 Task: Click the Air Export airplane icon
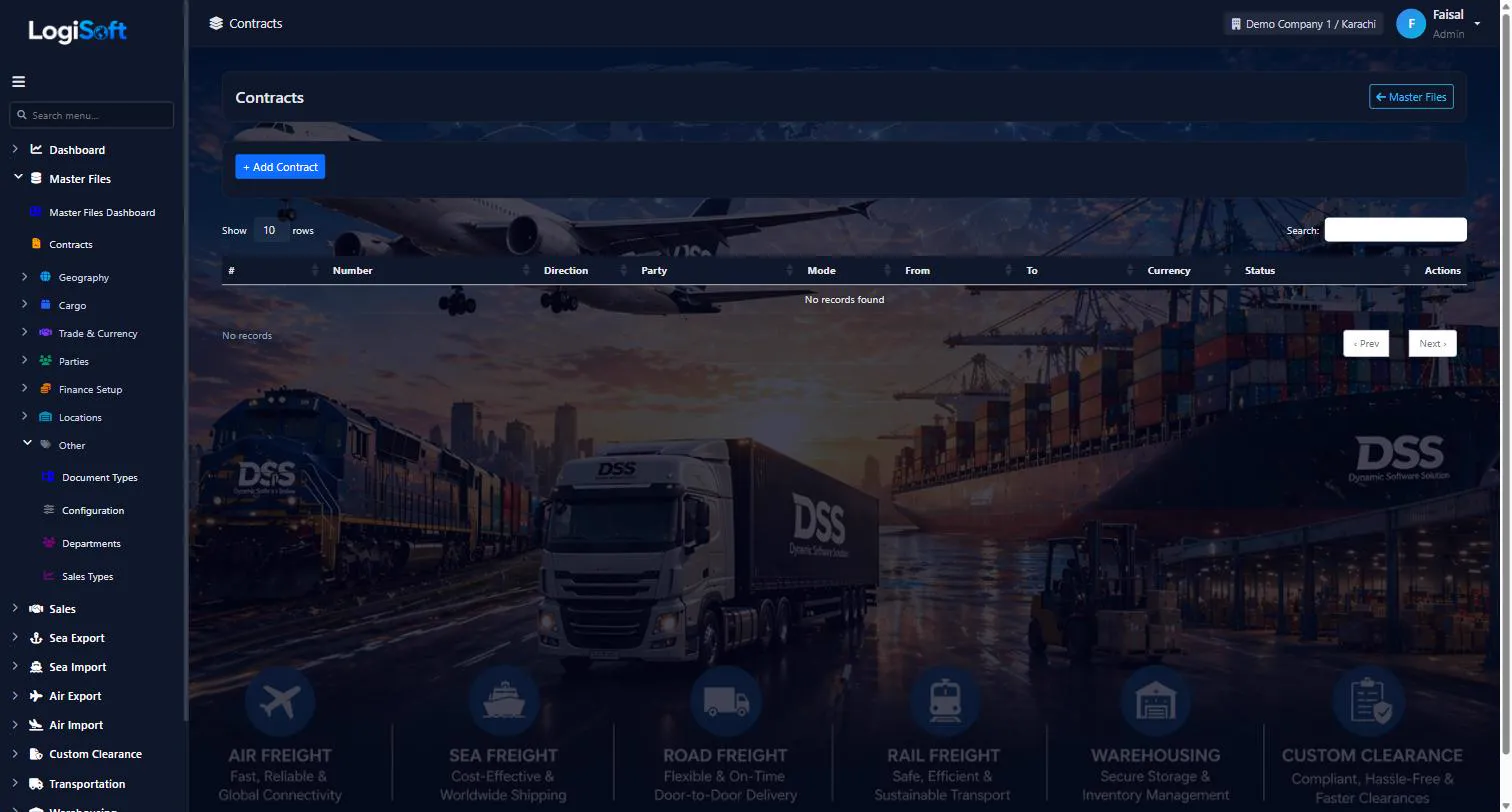click(36, 696)
